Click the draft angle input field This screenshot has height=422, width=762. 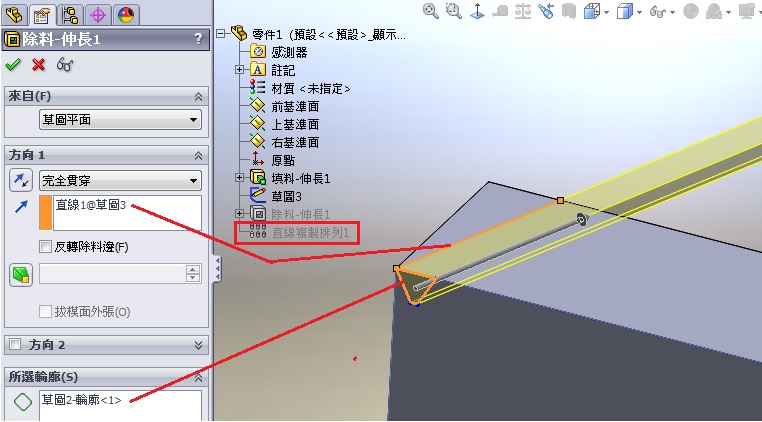pos(112,274)
